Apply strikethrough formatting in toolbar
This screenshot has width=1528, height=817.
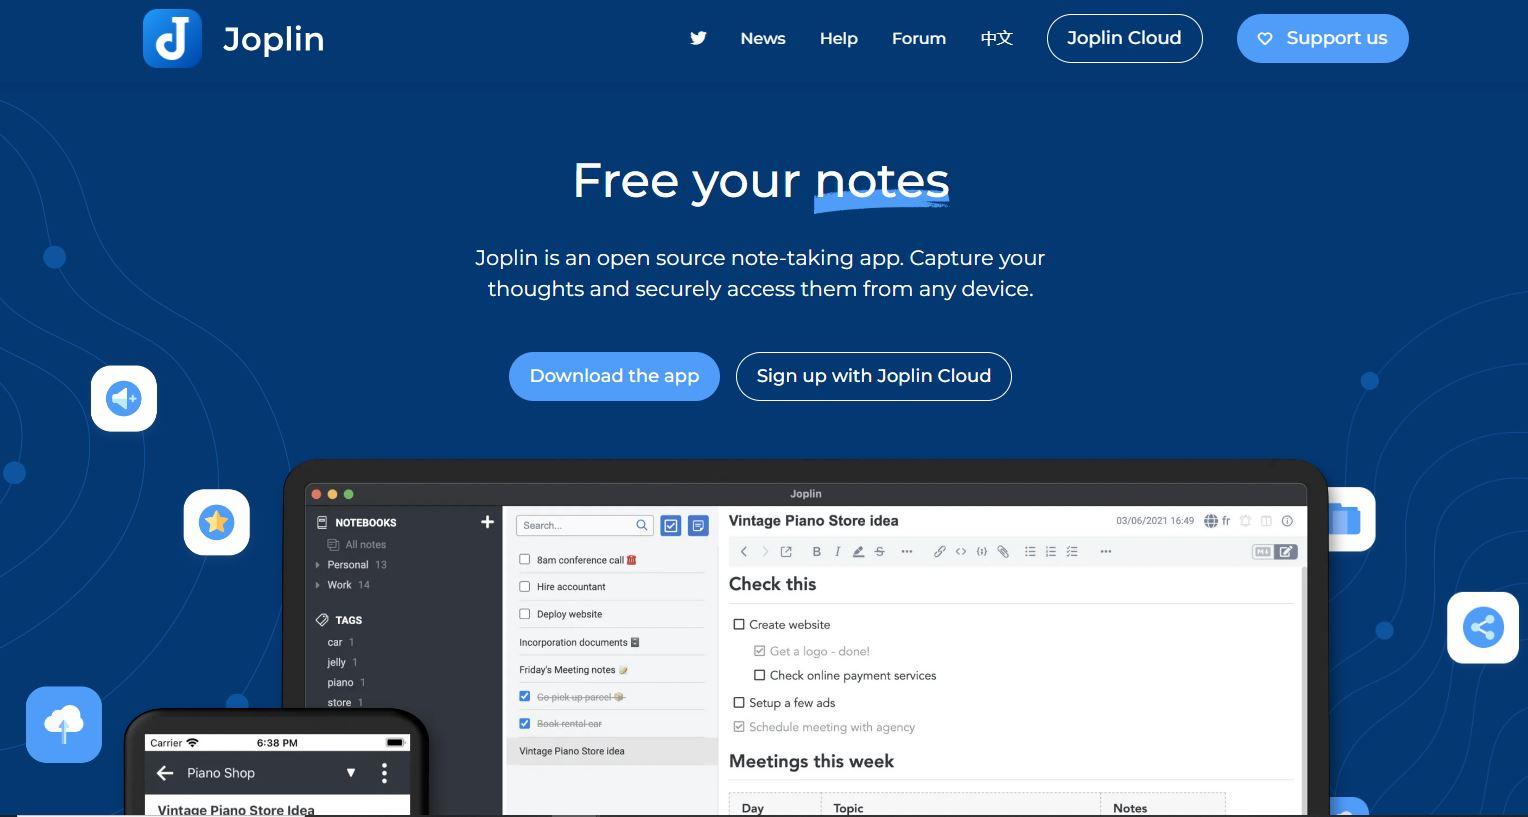click(879, 551)
